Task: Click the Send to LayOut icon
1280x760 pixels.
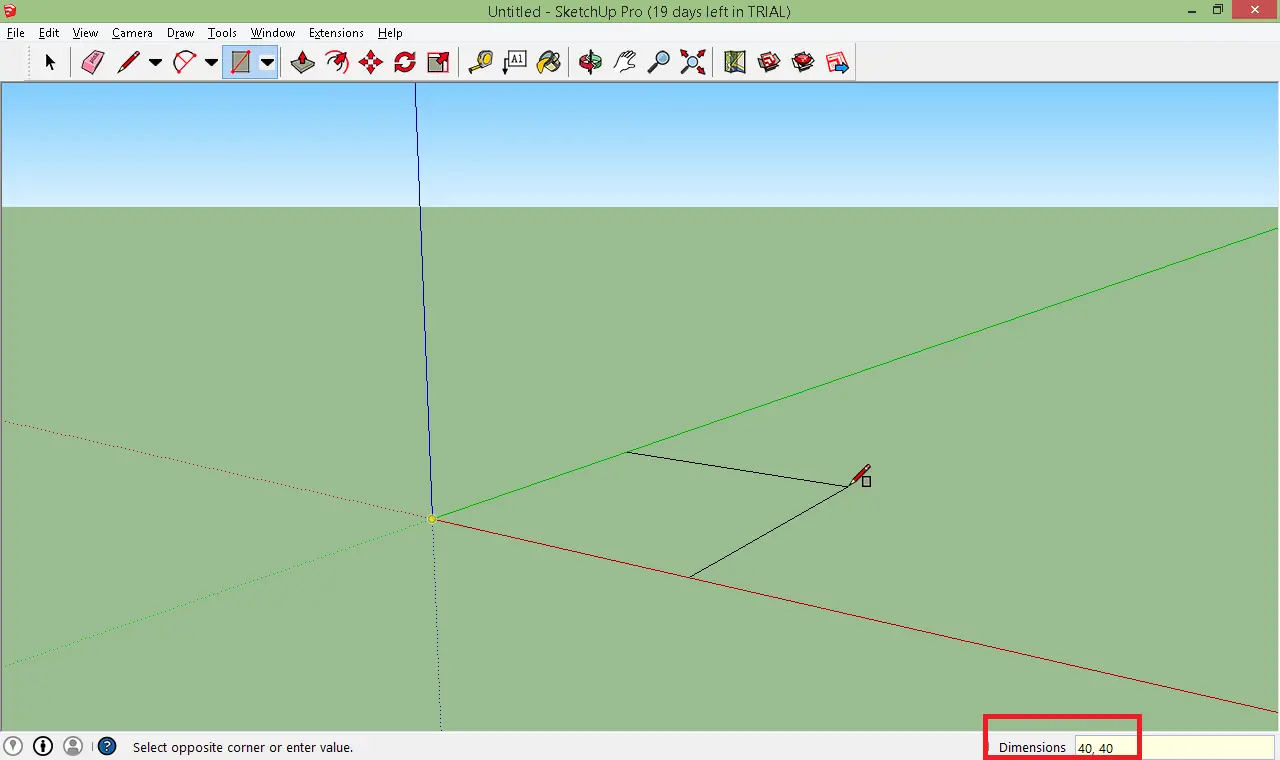Action: tap(837, 62)
